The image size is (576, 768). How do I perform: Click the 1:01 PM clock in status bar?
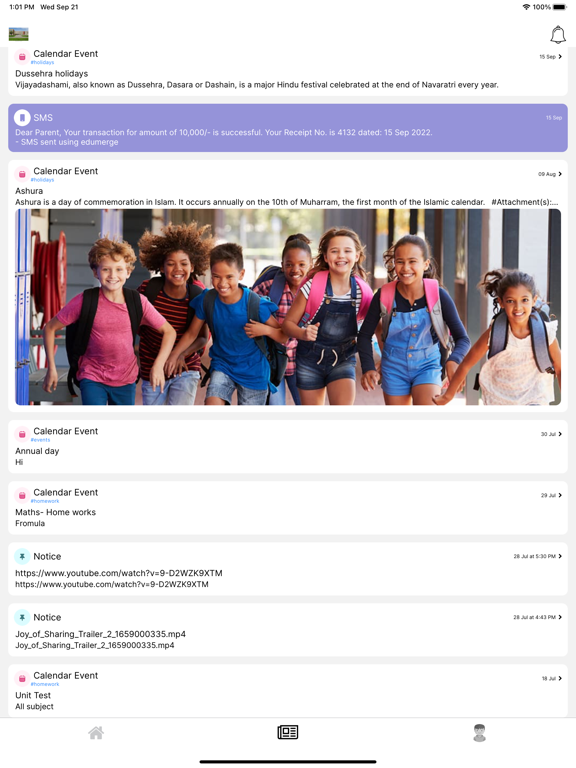pyautogui.click(x=22, y=7)
